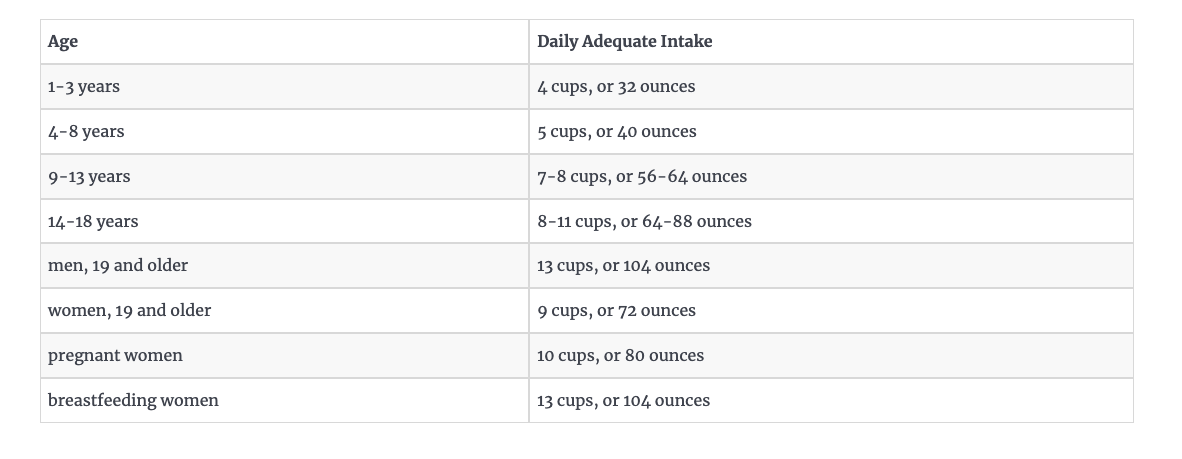The height and width of the screenshot is (459, 1182).
Task: Select the "4-8 years" age cell
Action: (86, 132)
